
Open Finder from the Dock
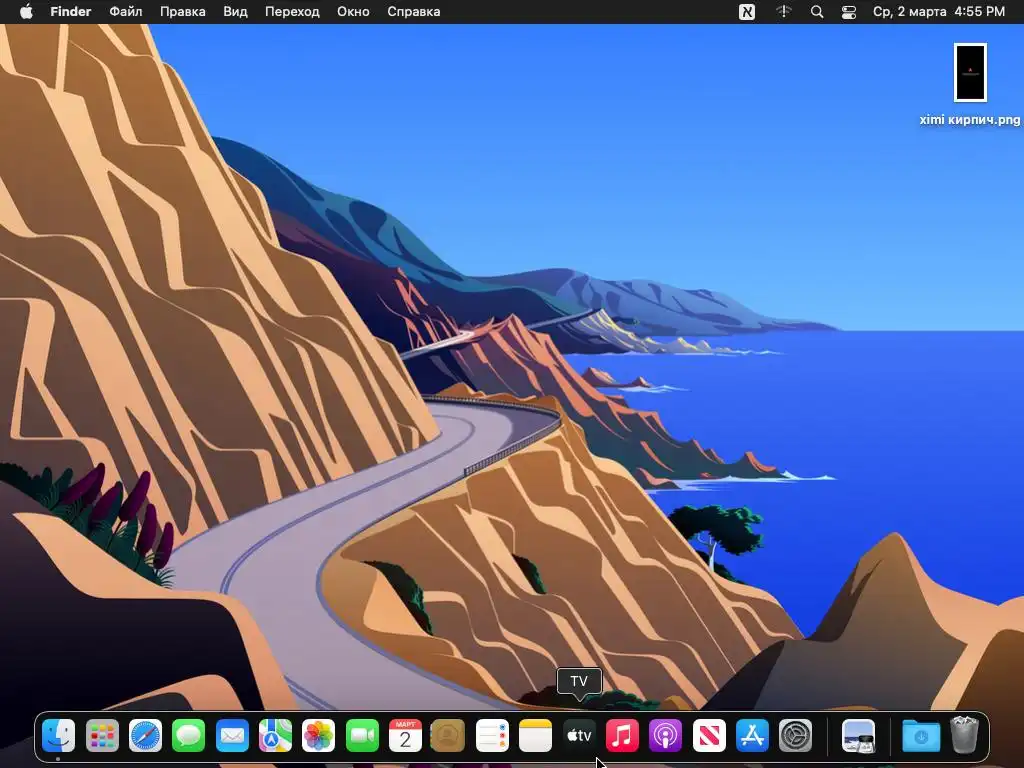coord(59,736)
